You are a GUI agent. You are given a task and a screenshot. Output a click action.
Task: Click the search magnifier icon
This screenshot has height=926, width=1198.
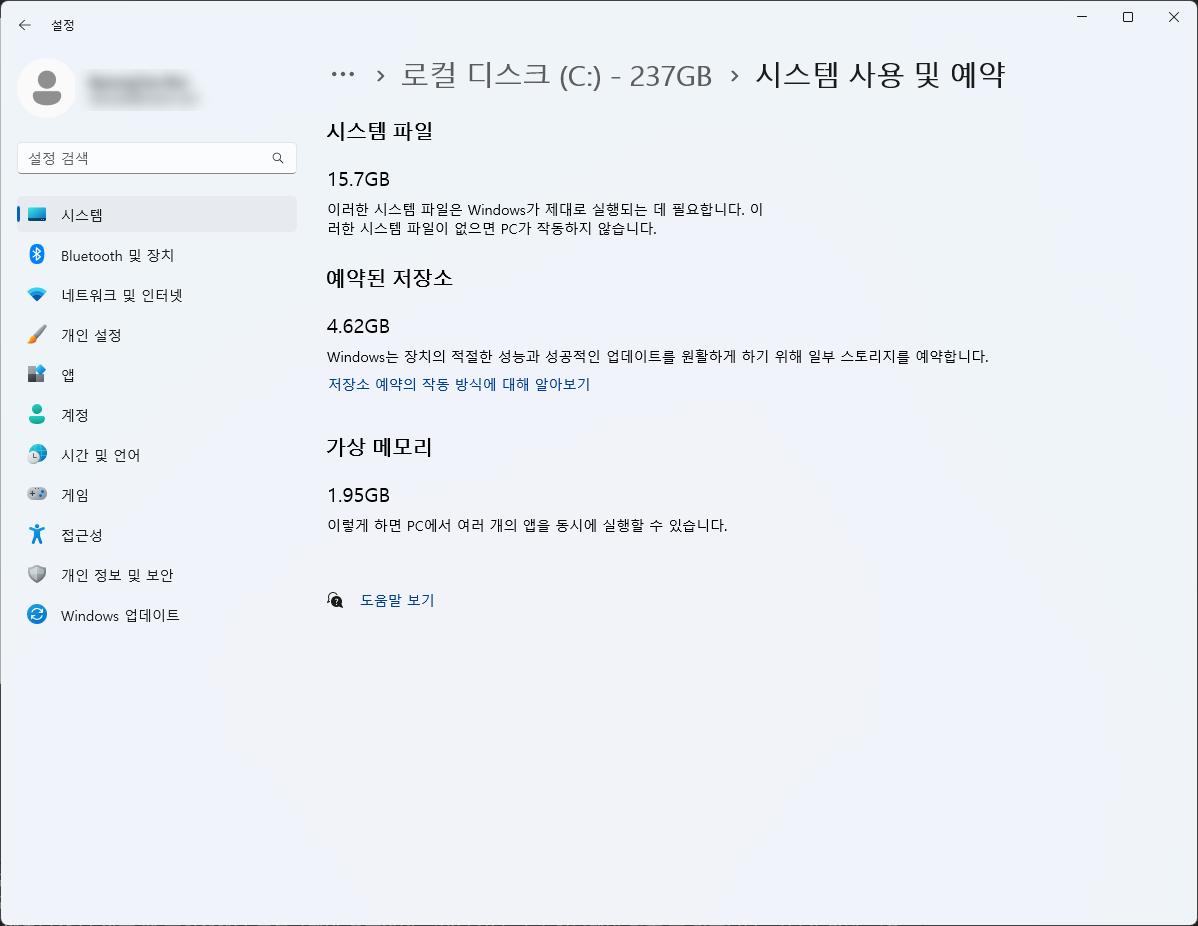278,158
